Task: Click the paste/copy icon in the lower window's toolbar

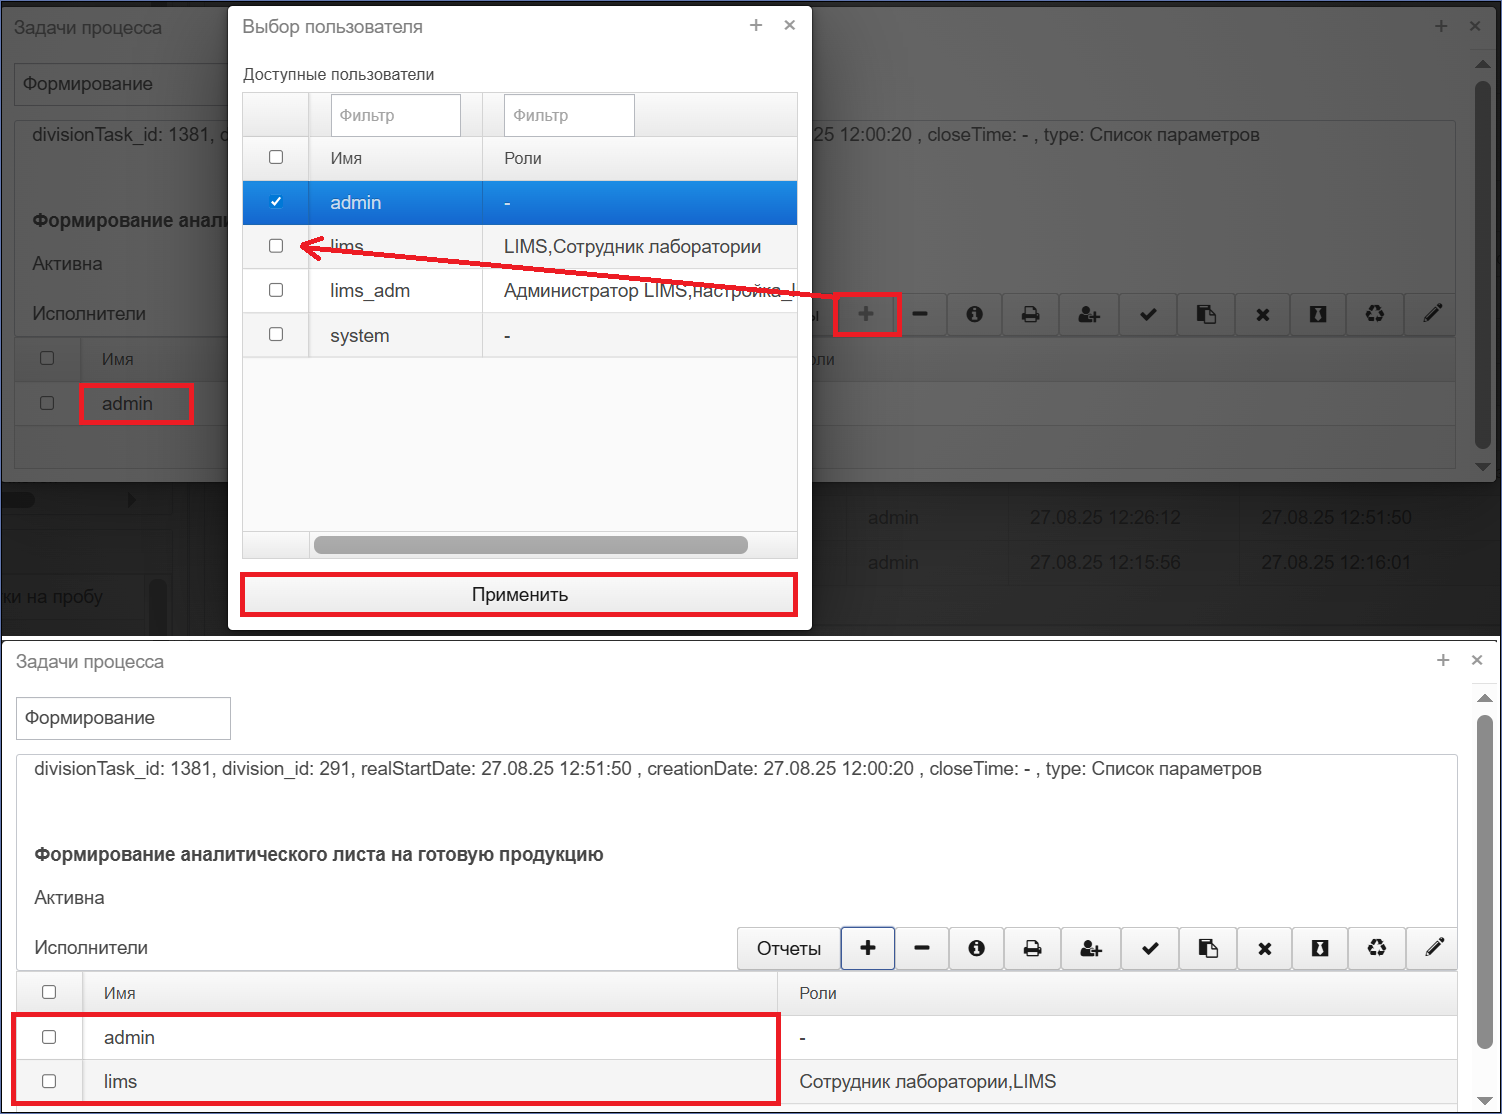Action: click(x=1208, y=948)
